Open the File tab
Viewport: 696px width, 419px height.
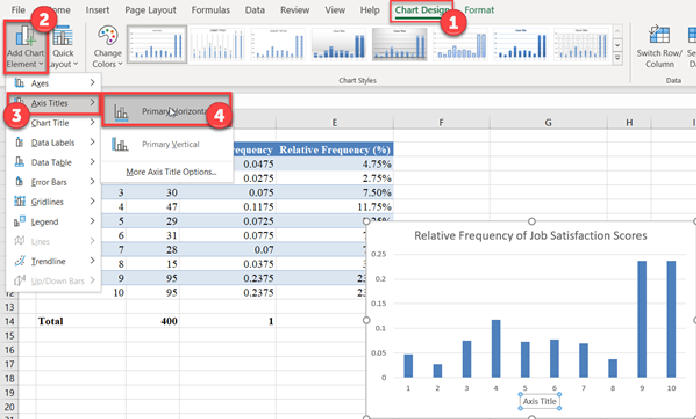click(x=18, y=10)
